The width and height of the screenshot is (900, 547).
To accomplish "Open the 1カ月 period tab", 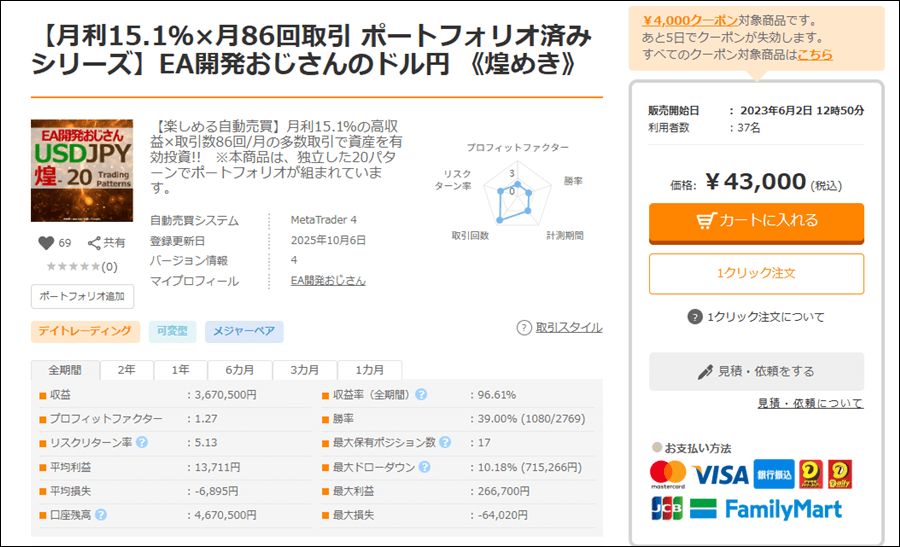I will tap(369, 369).
